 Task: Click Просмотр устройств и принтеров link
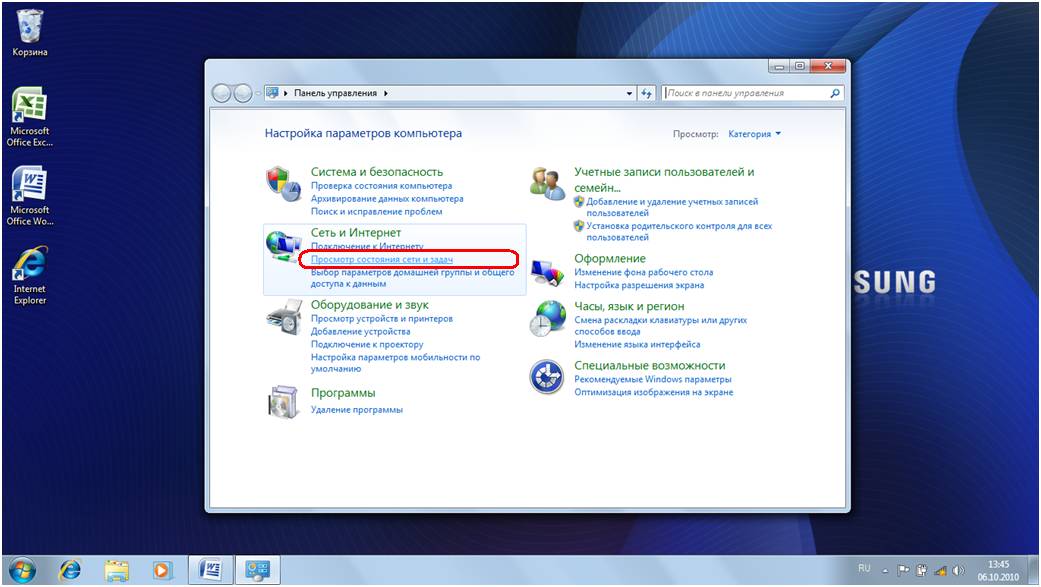(382, 319)
